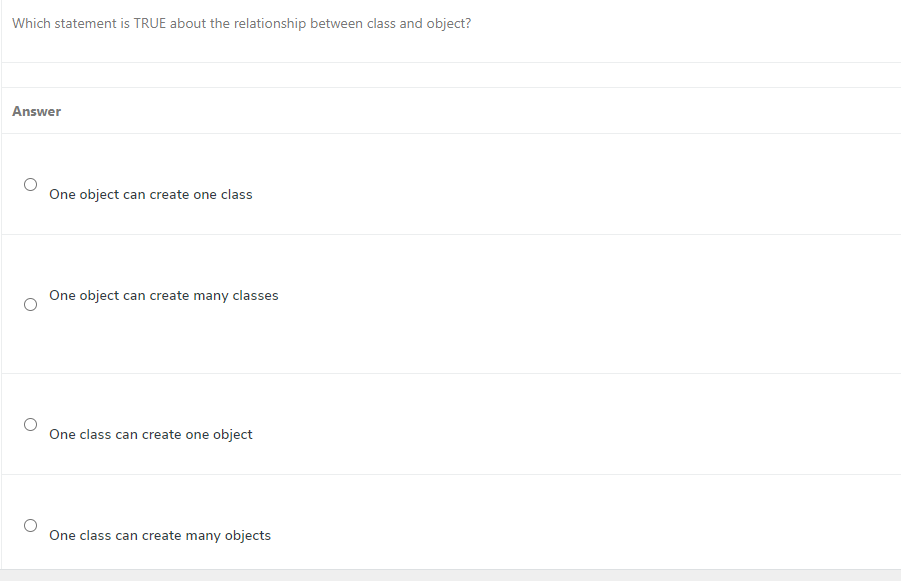Click the 'One class can create many objects' label

[160, 536]
